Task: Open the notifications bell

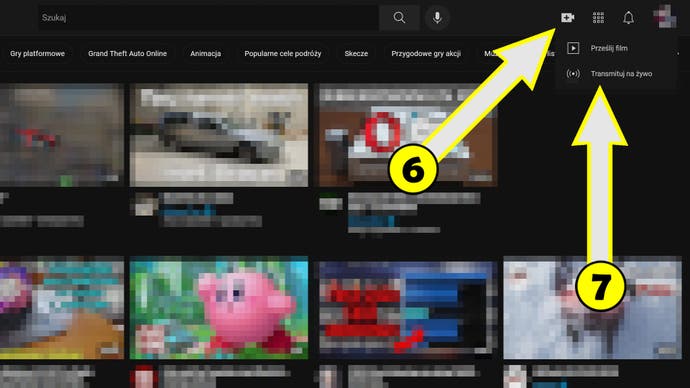Action: [628, 18]
